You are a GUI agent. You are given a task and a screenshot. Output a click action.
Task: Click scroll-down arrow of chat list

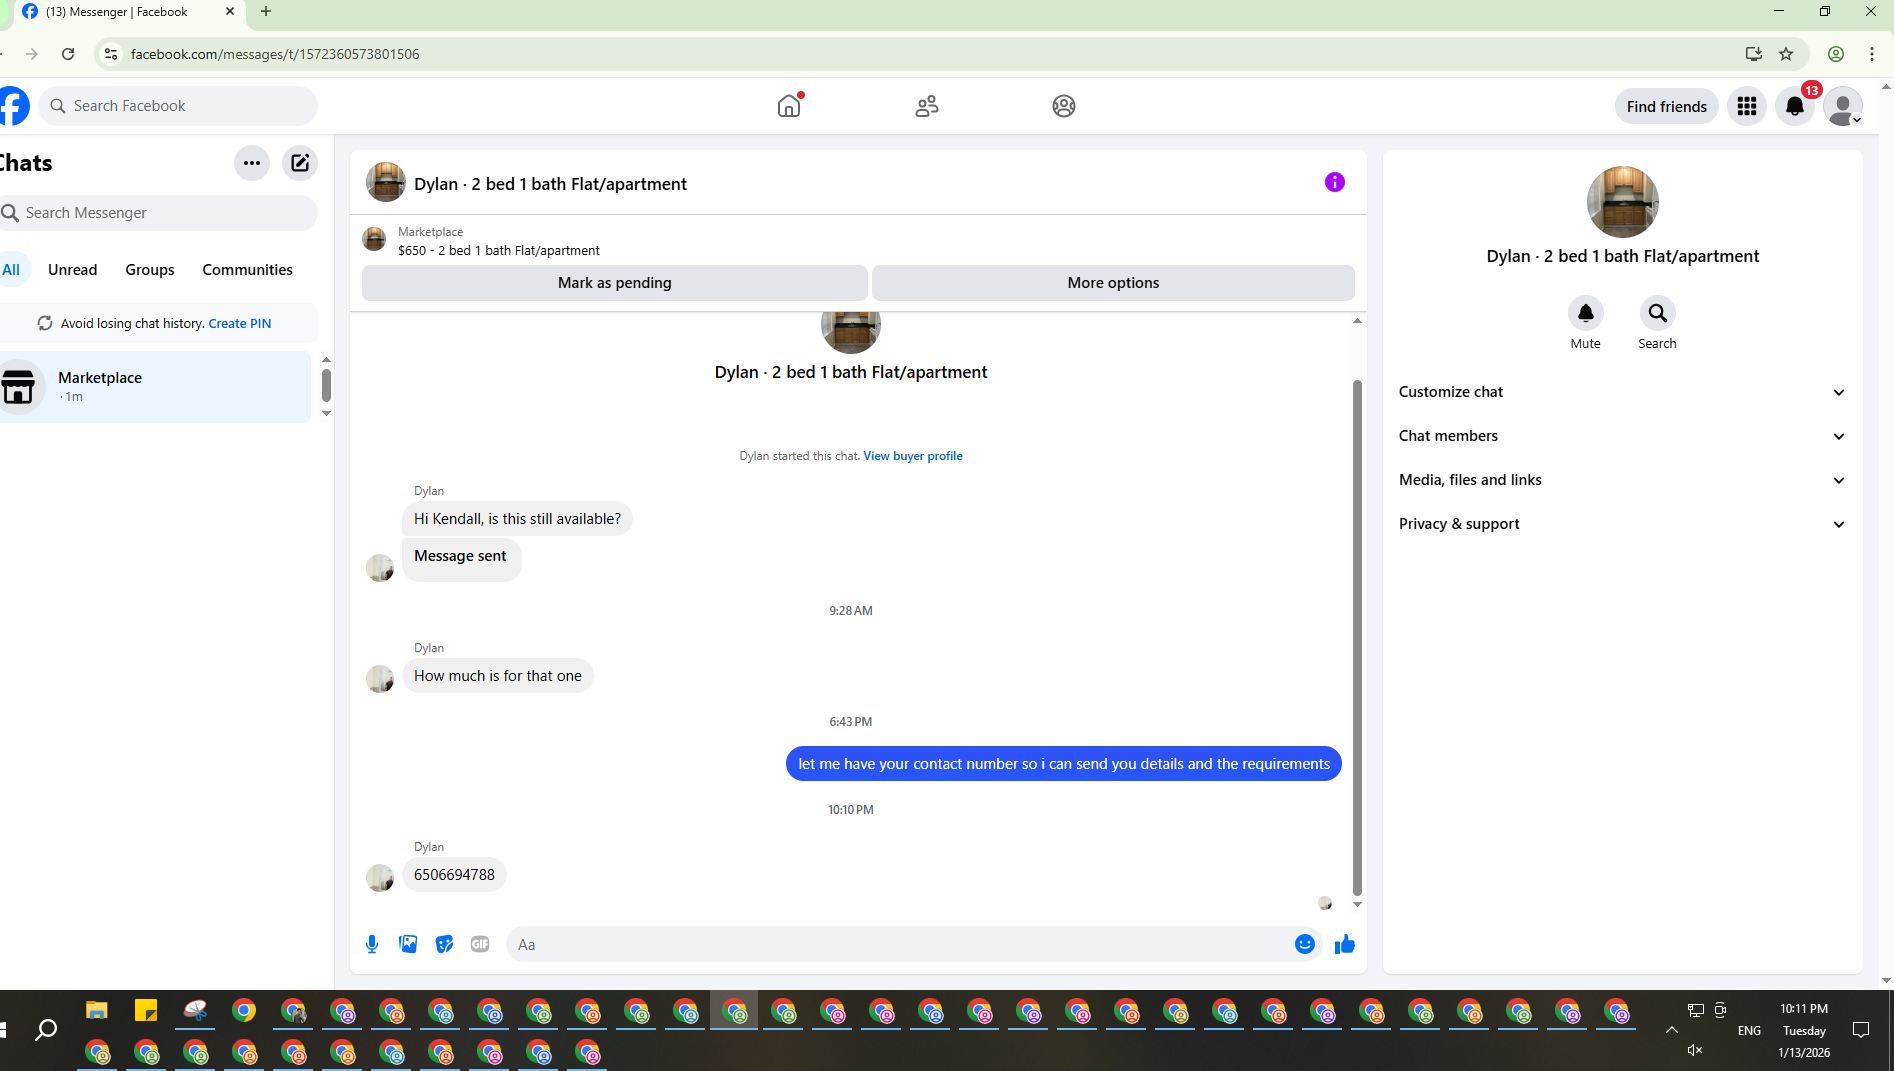coord(326,414)
